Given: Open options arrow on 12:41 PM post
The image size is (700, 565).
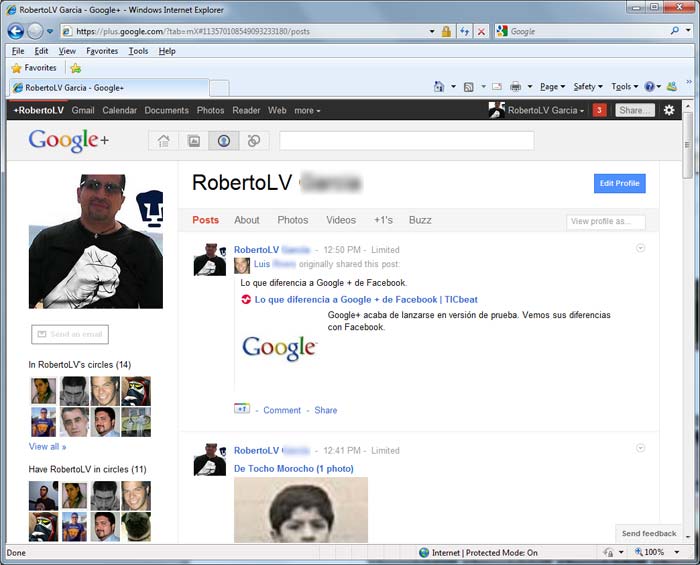Looking at the screenshot, I should 640,448.
